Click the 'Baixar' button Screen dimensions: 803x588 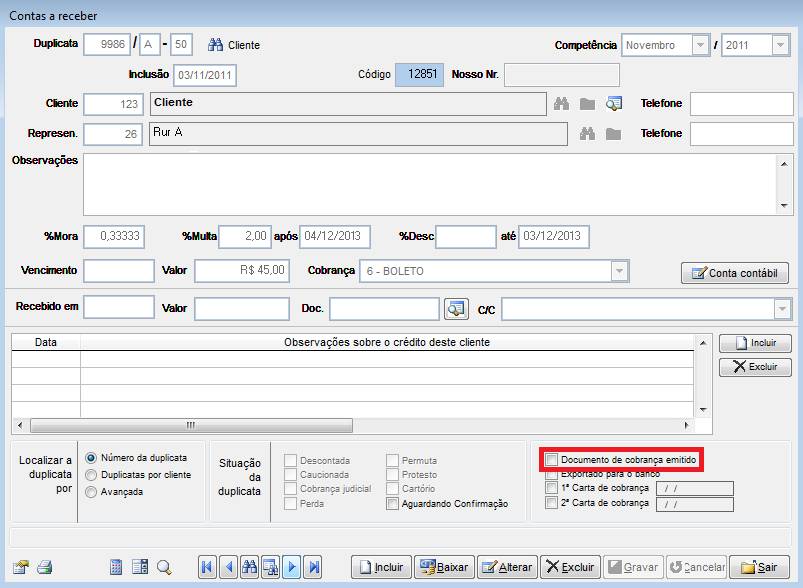(444, 567)
